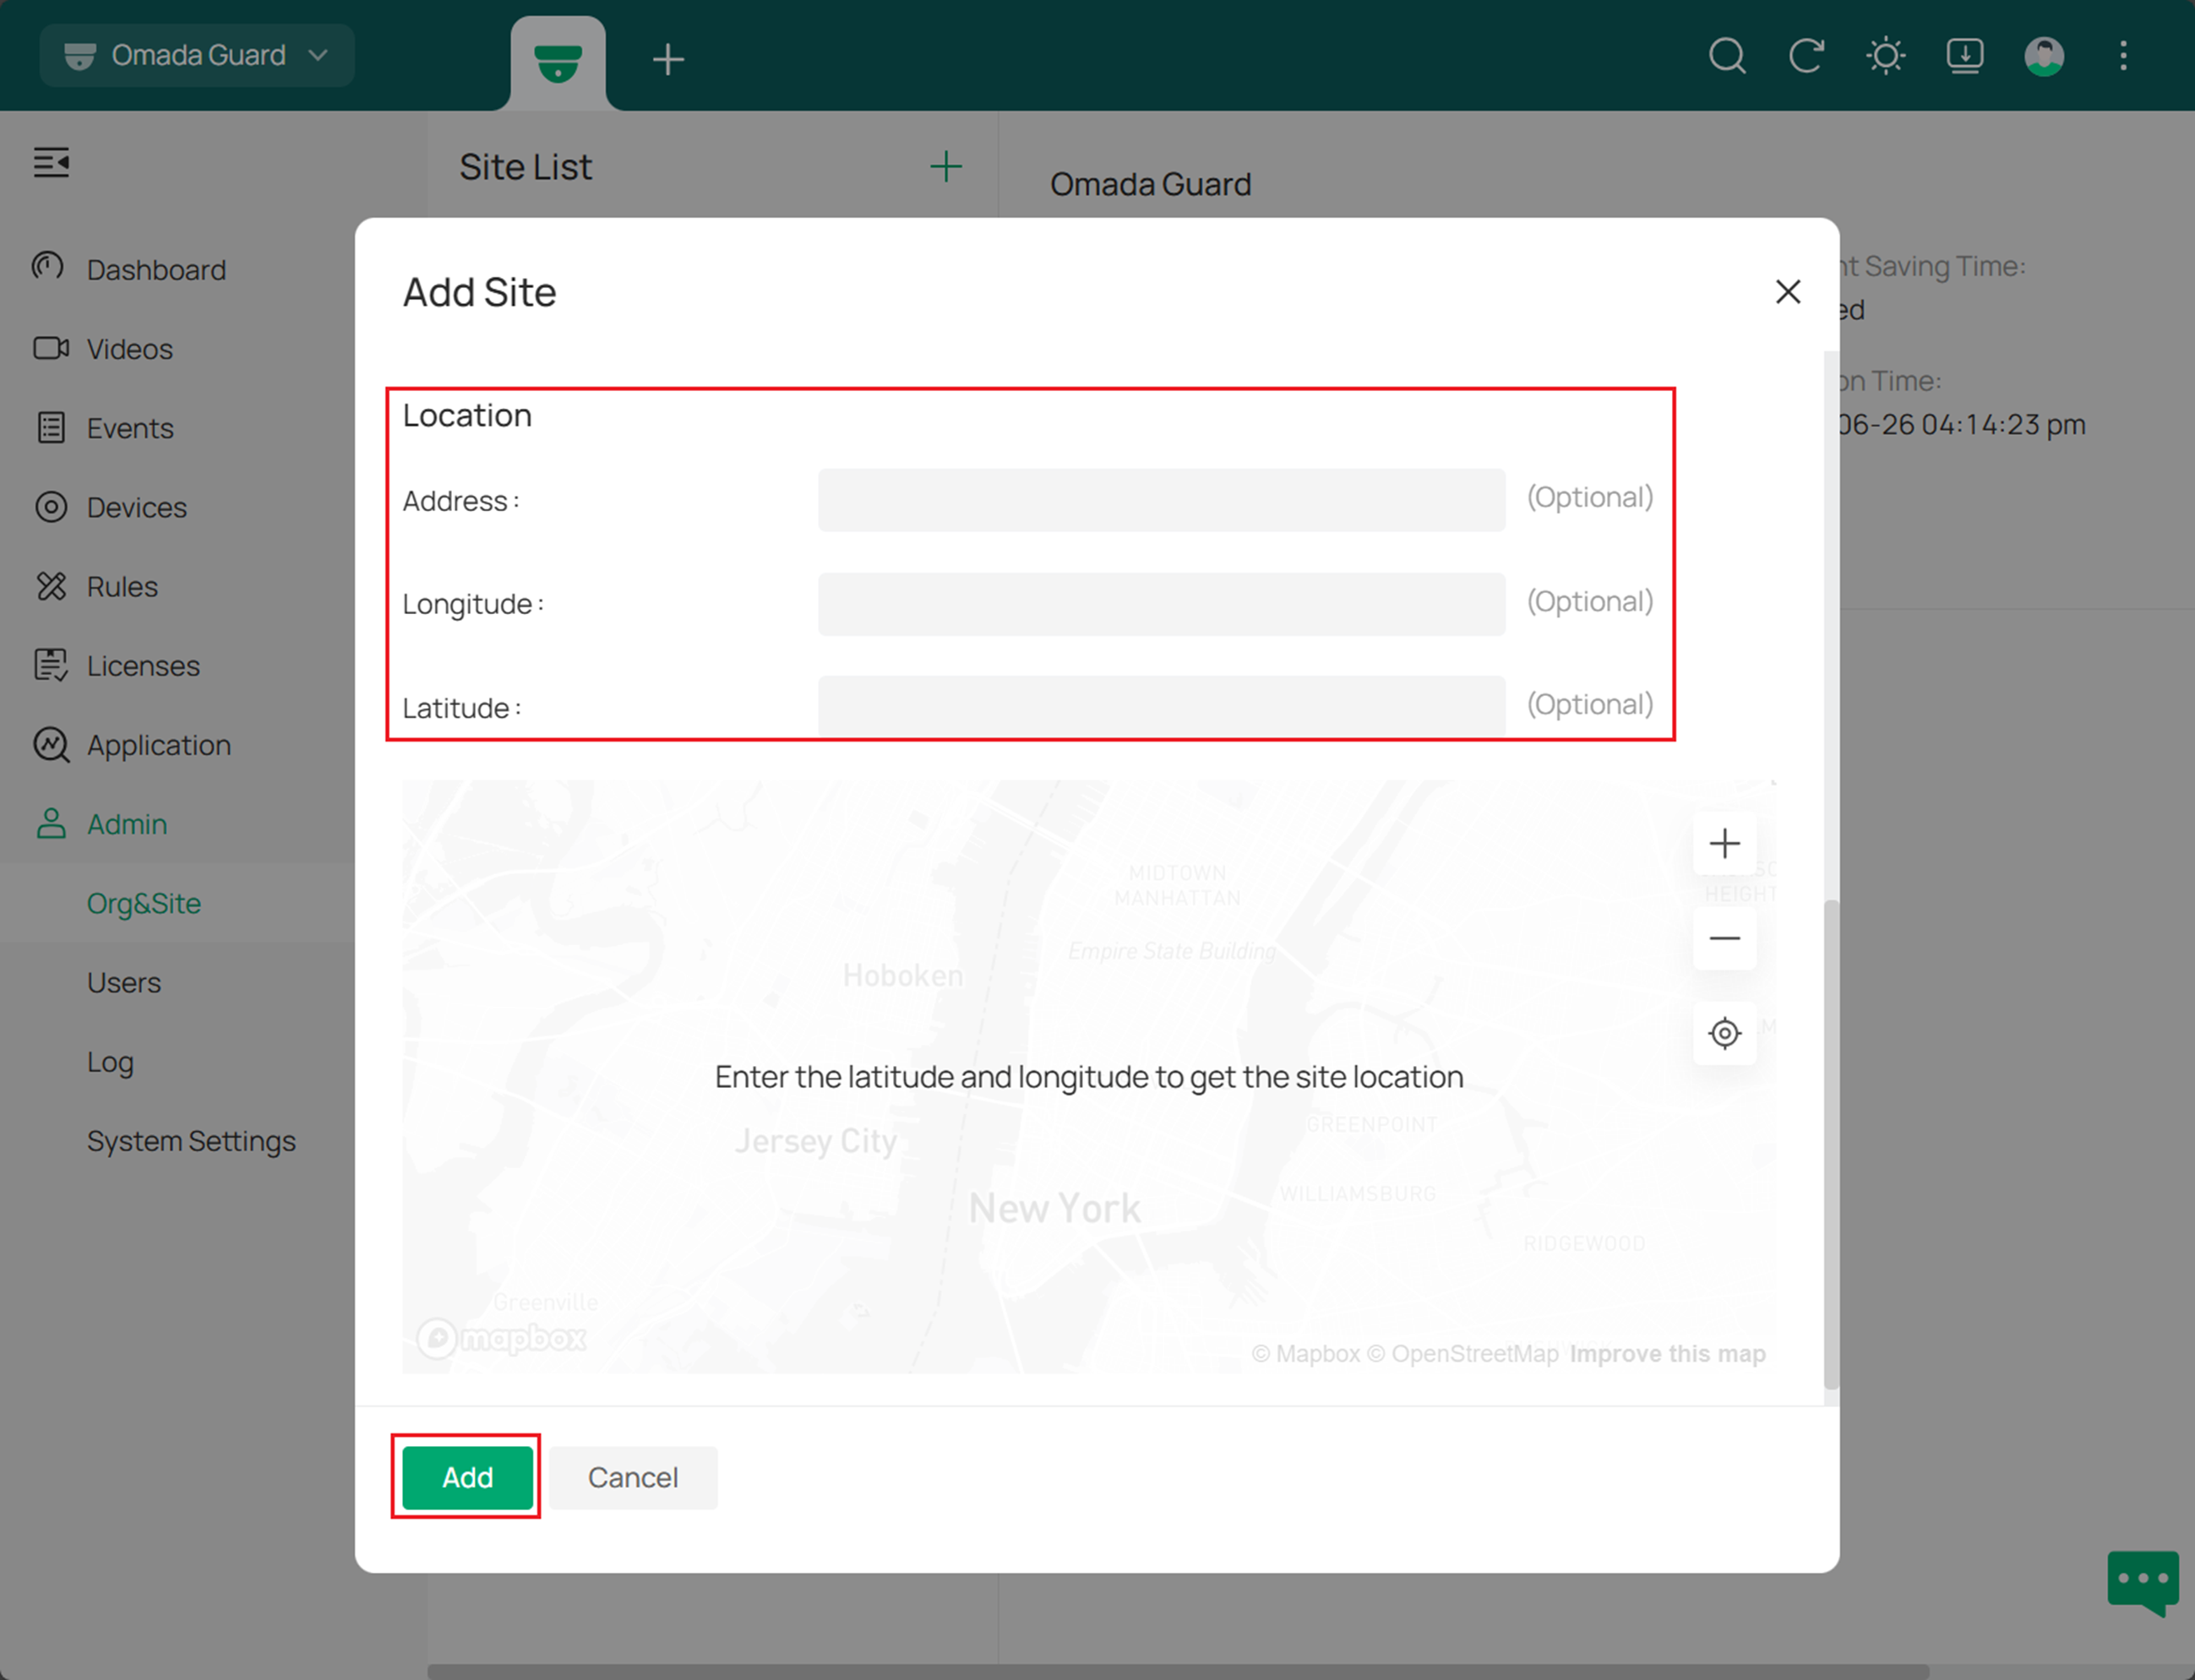Open the Improve this map link

[1667, 1354]
